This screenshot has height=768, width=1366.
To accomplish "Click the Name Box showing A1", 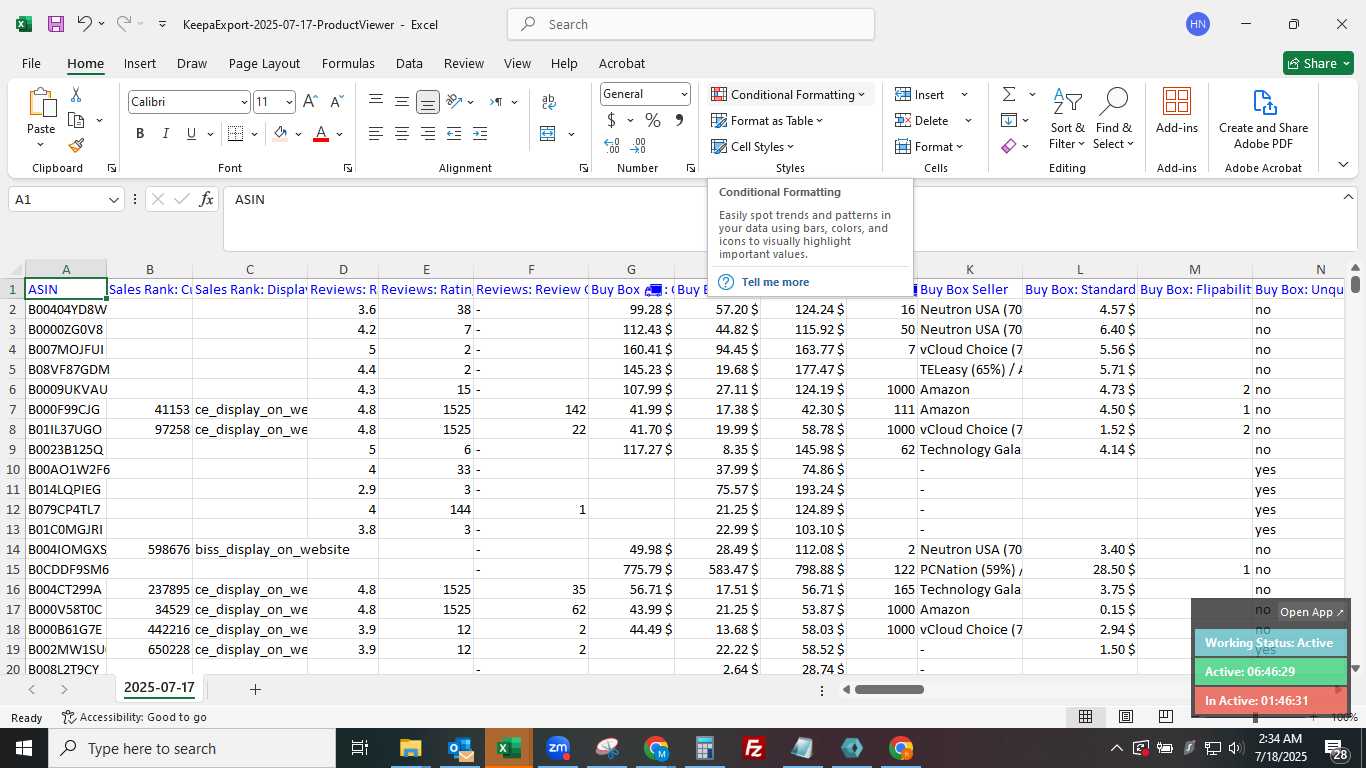I will [x=66, y=199].
